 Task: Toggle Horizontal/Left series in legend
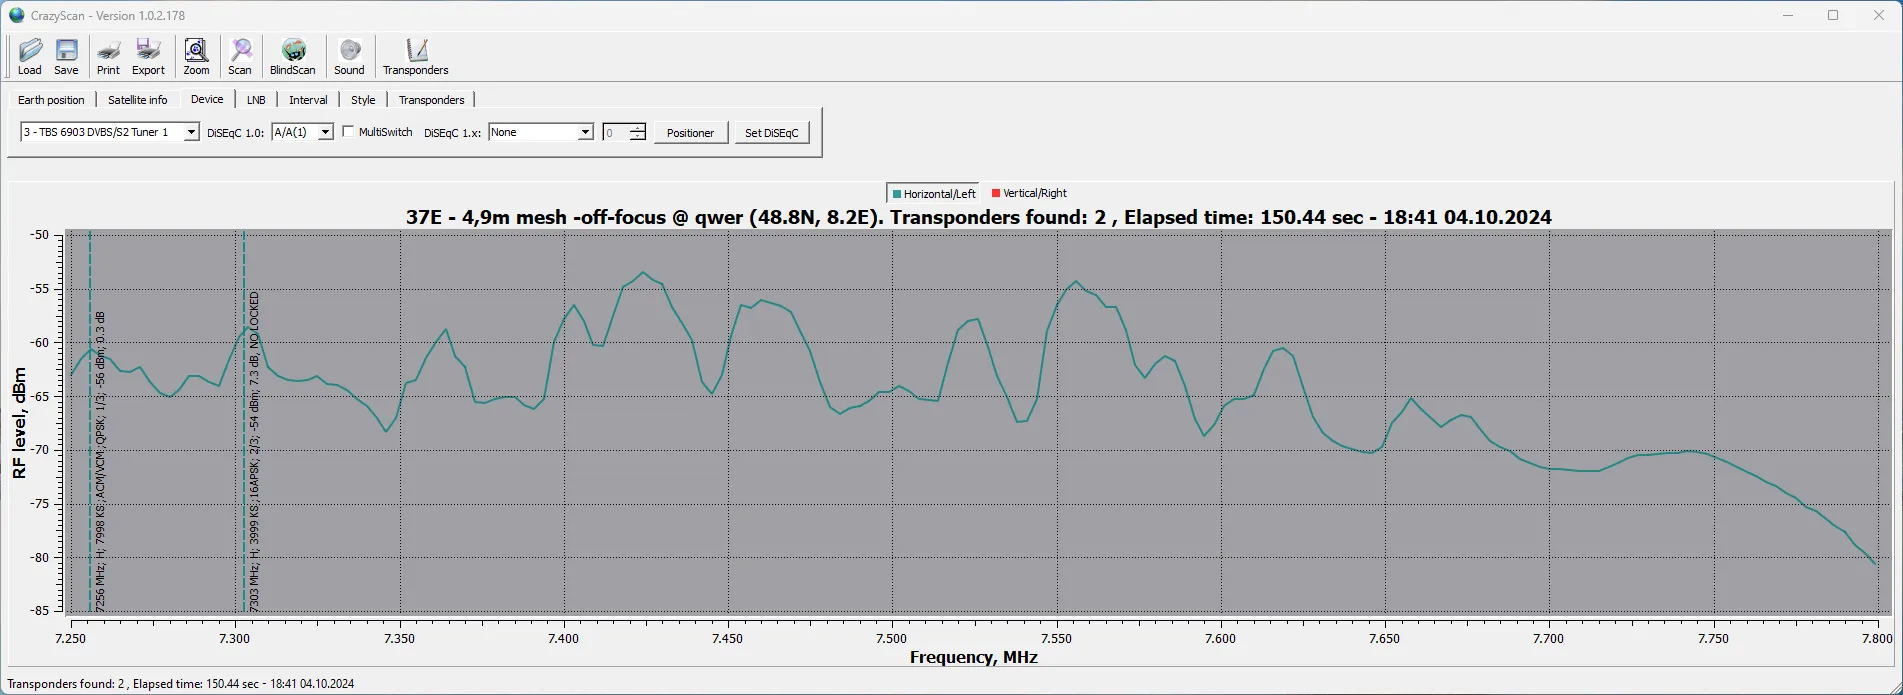pos(934,193)
